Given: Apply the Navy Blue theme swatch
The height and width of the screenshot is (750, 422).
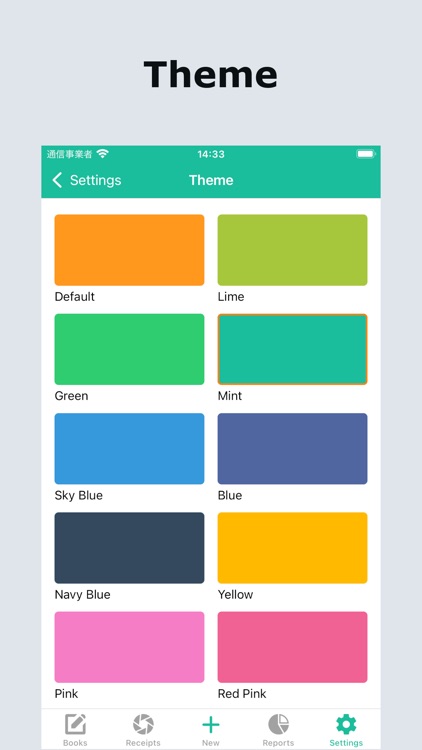Looking at the screenshot, I should pyautogui.click(x=129, y=548).
